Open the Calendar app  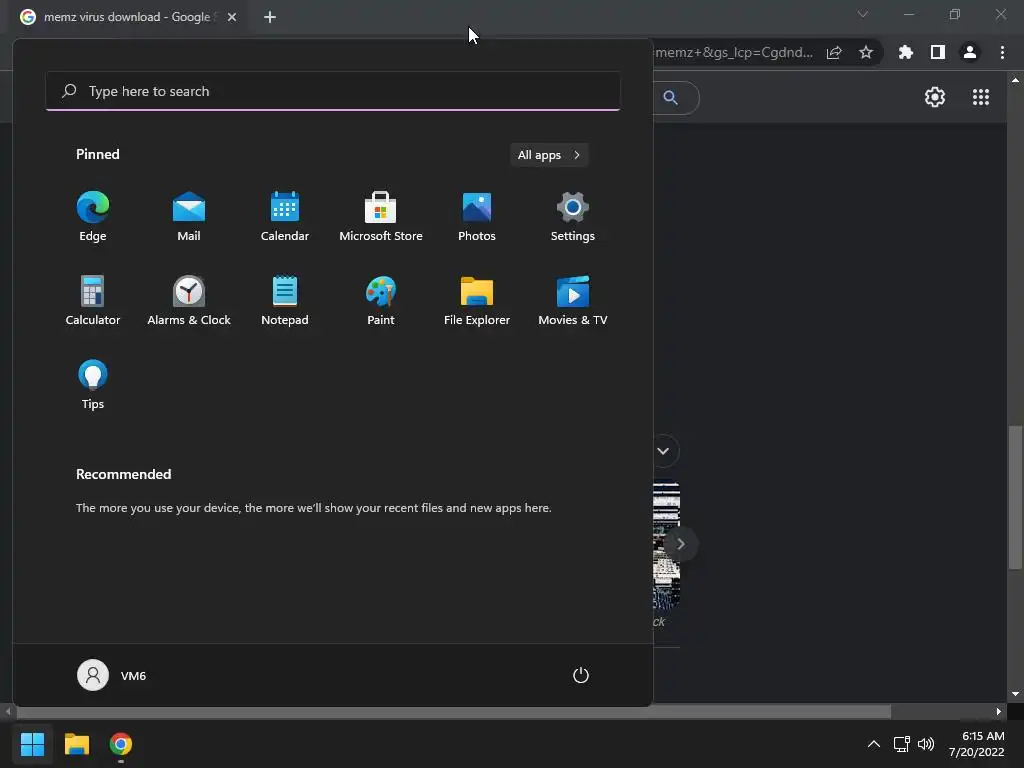[285, 217]
